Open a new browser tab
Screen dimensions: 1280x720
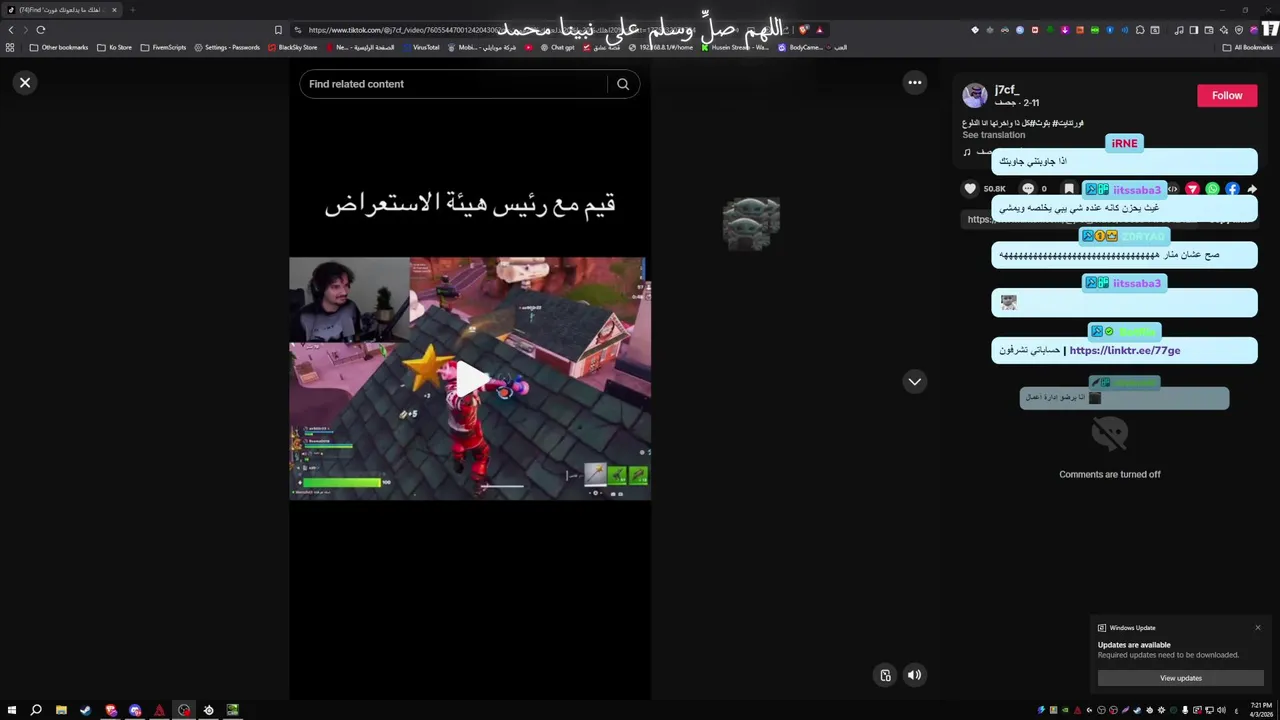[132, 10]
